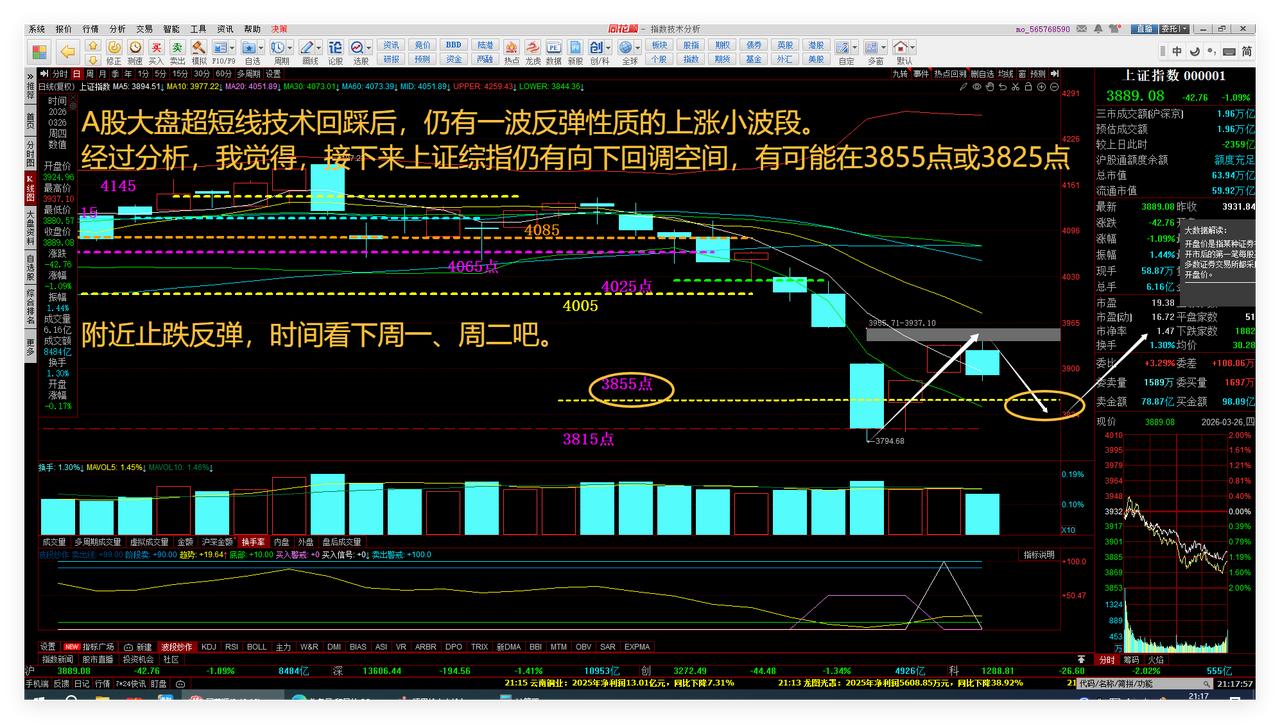
Task: Click the zoom-in magnifier icon above the chart
Action: [x=1041, y=87]
